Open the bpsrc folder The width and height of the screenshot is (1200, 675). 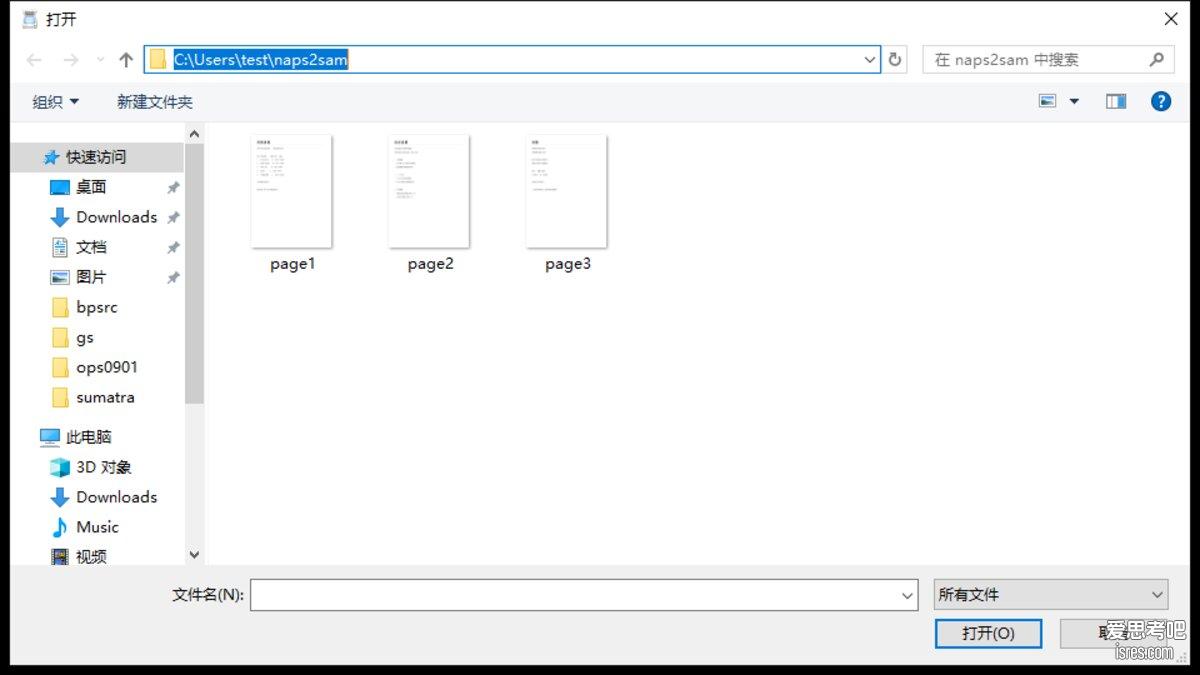[x=97, y=307]
